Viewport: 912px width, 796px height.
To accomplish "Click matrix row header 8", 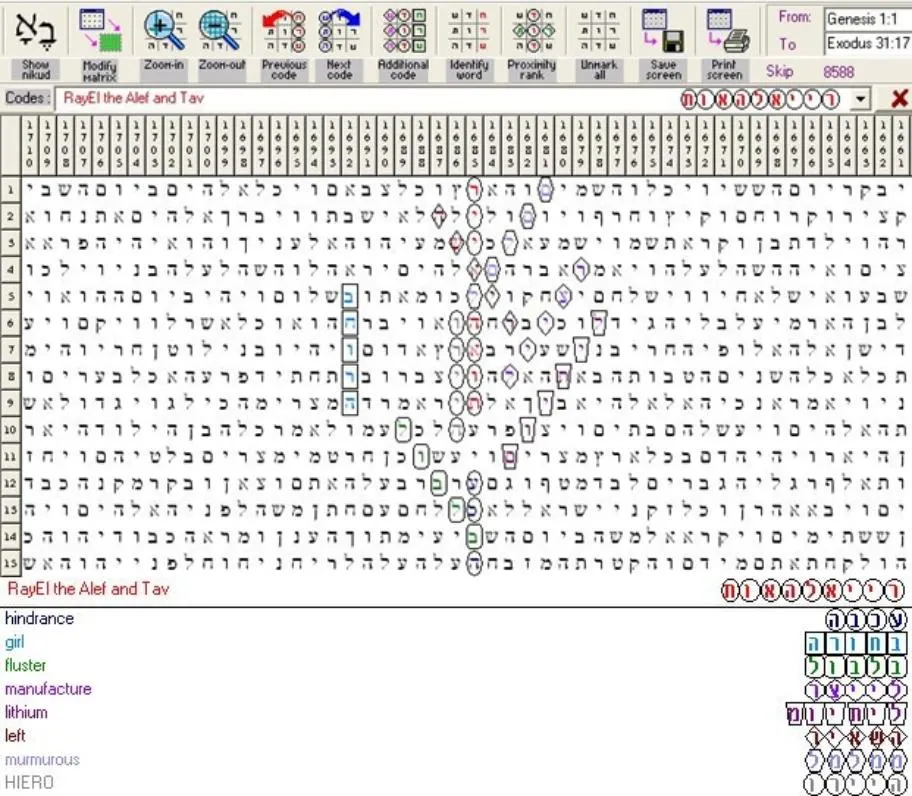I will pyautogui.click(x=10, y=376).
